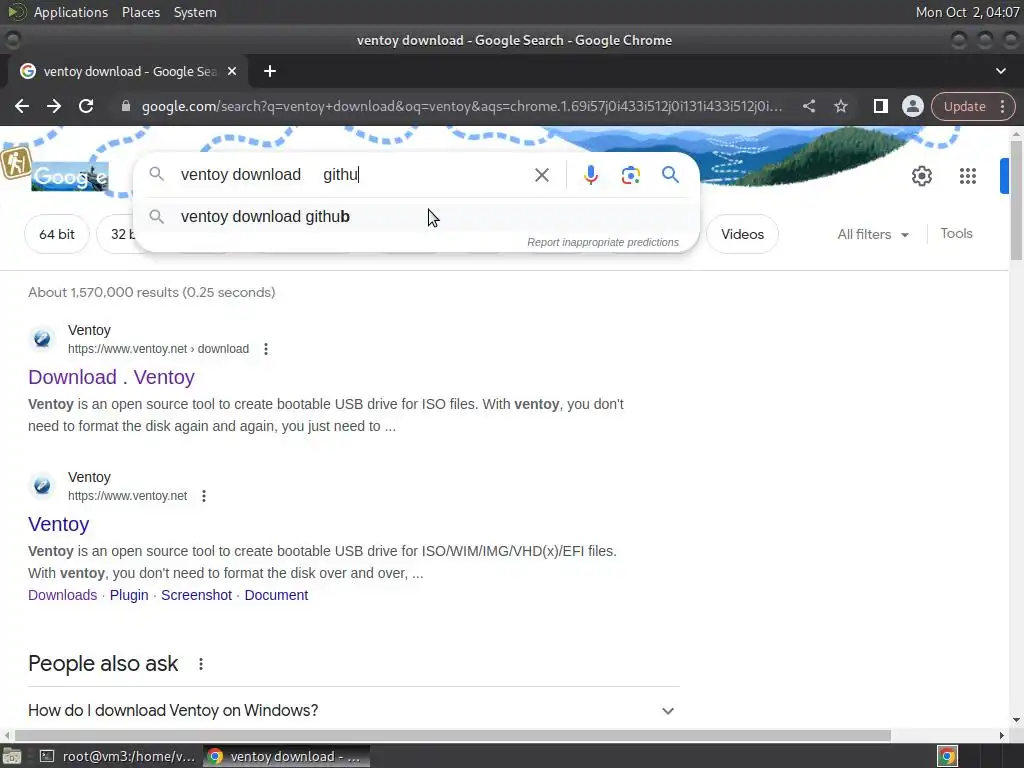Switch to ventoy download Chrome taskbar entry

tap(287, 756)
